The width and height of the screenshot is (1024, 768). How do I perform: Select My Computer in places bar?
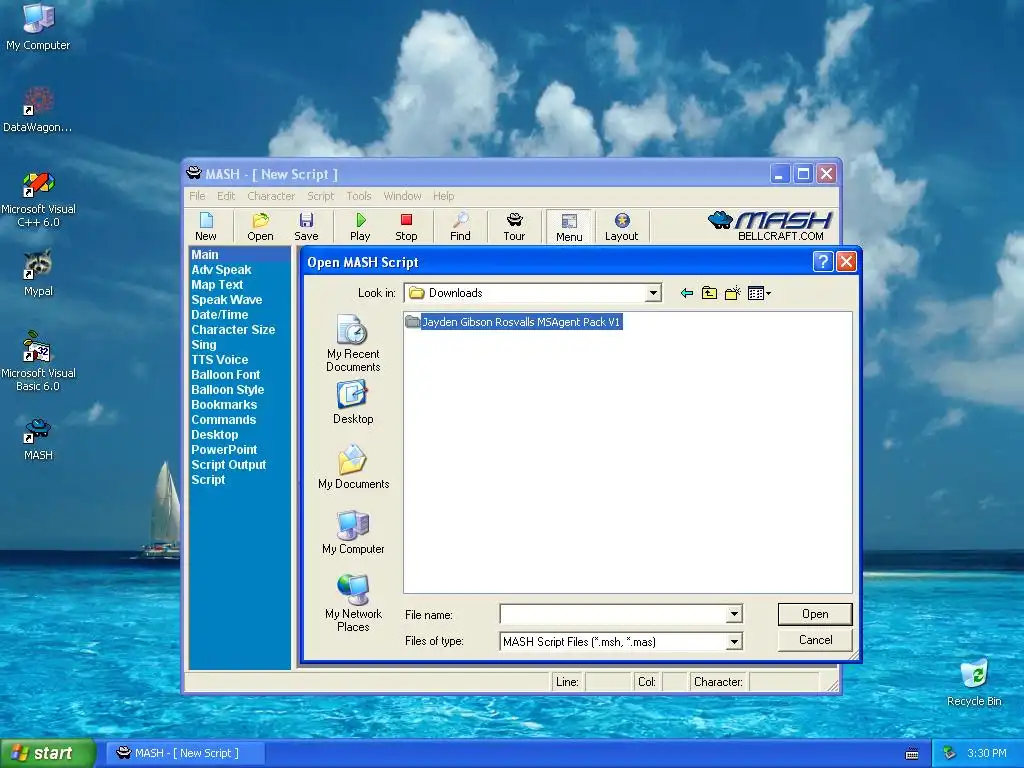(x=353, y=532)
